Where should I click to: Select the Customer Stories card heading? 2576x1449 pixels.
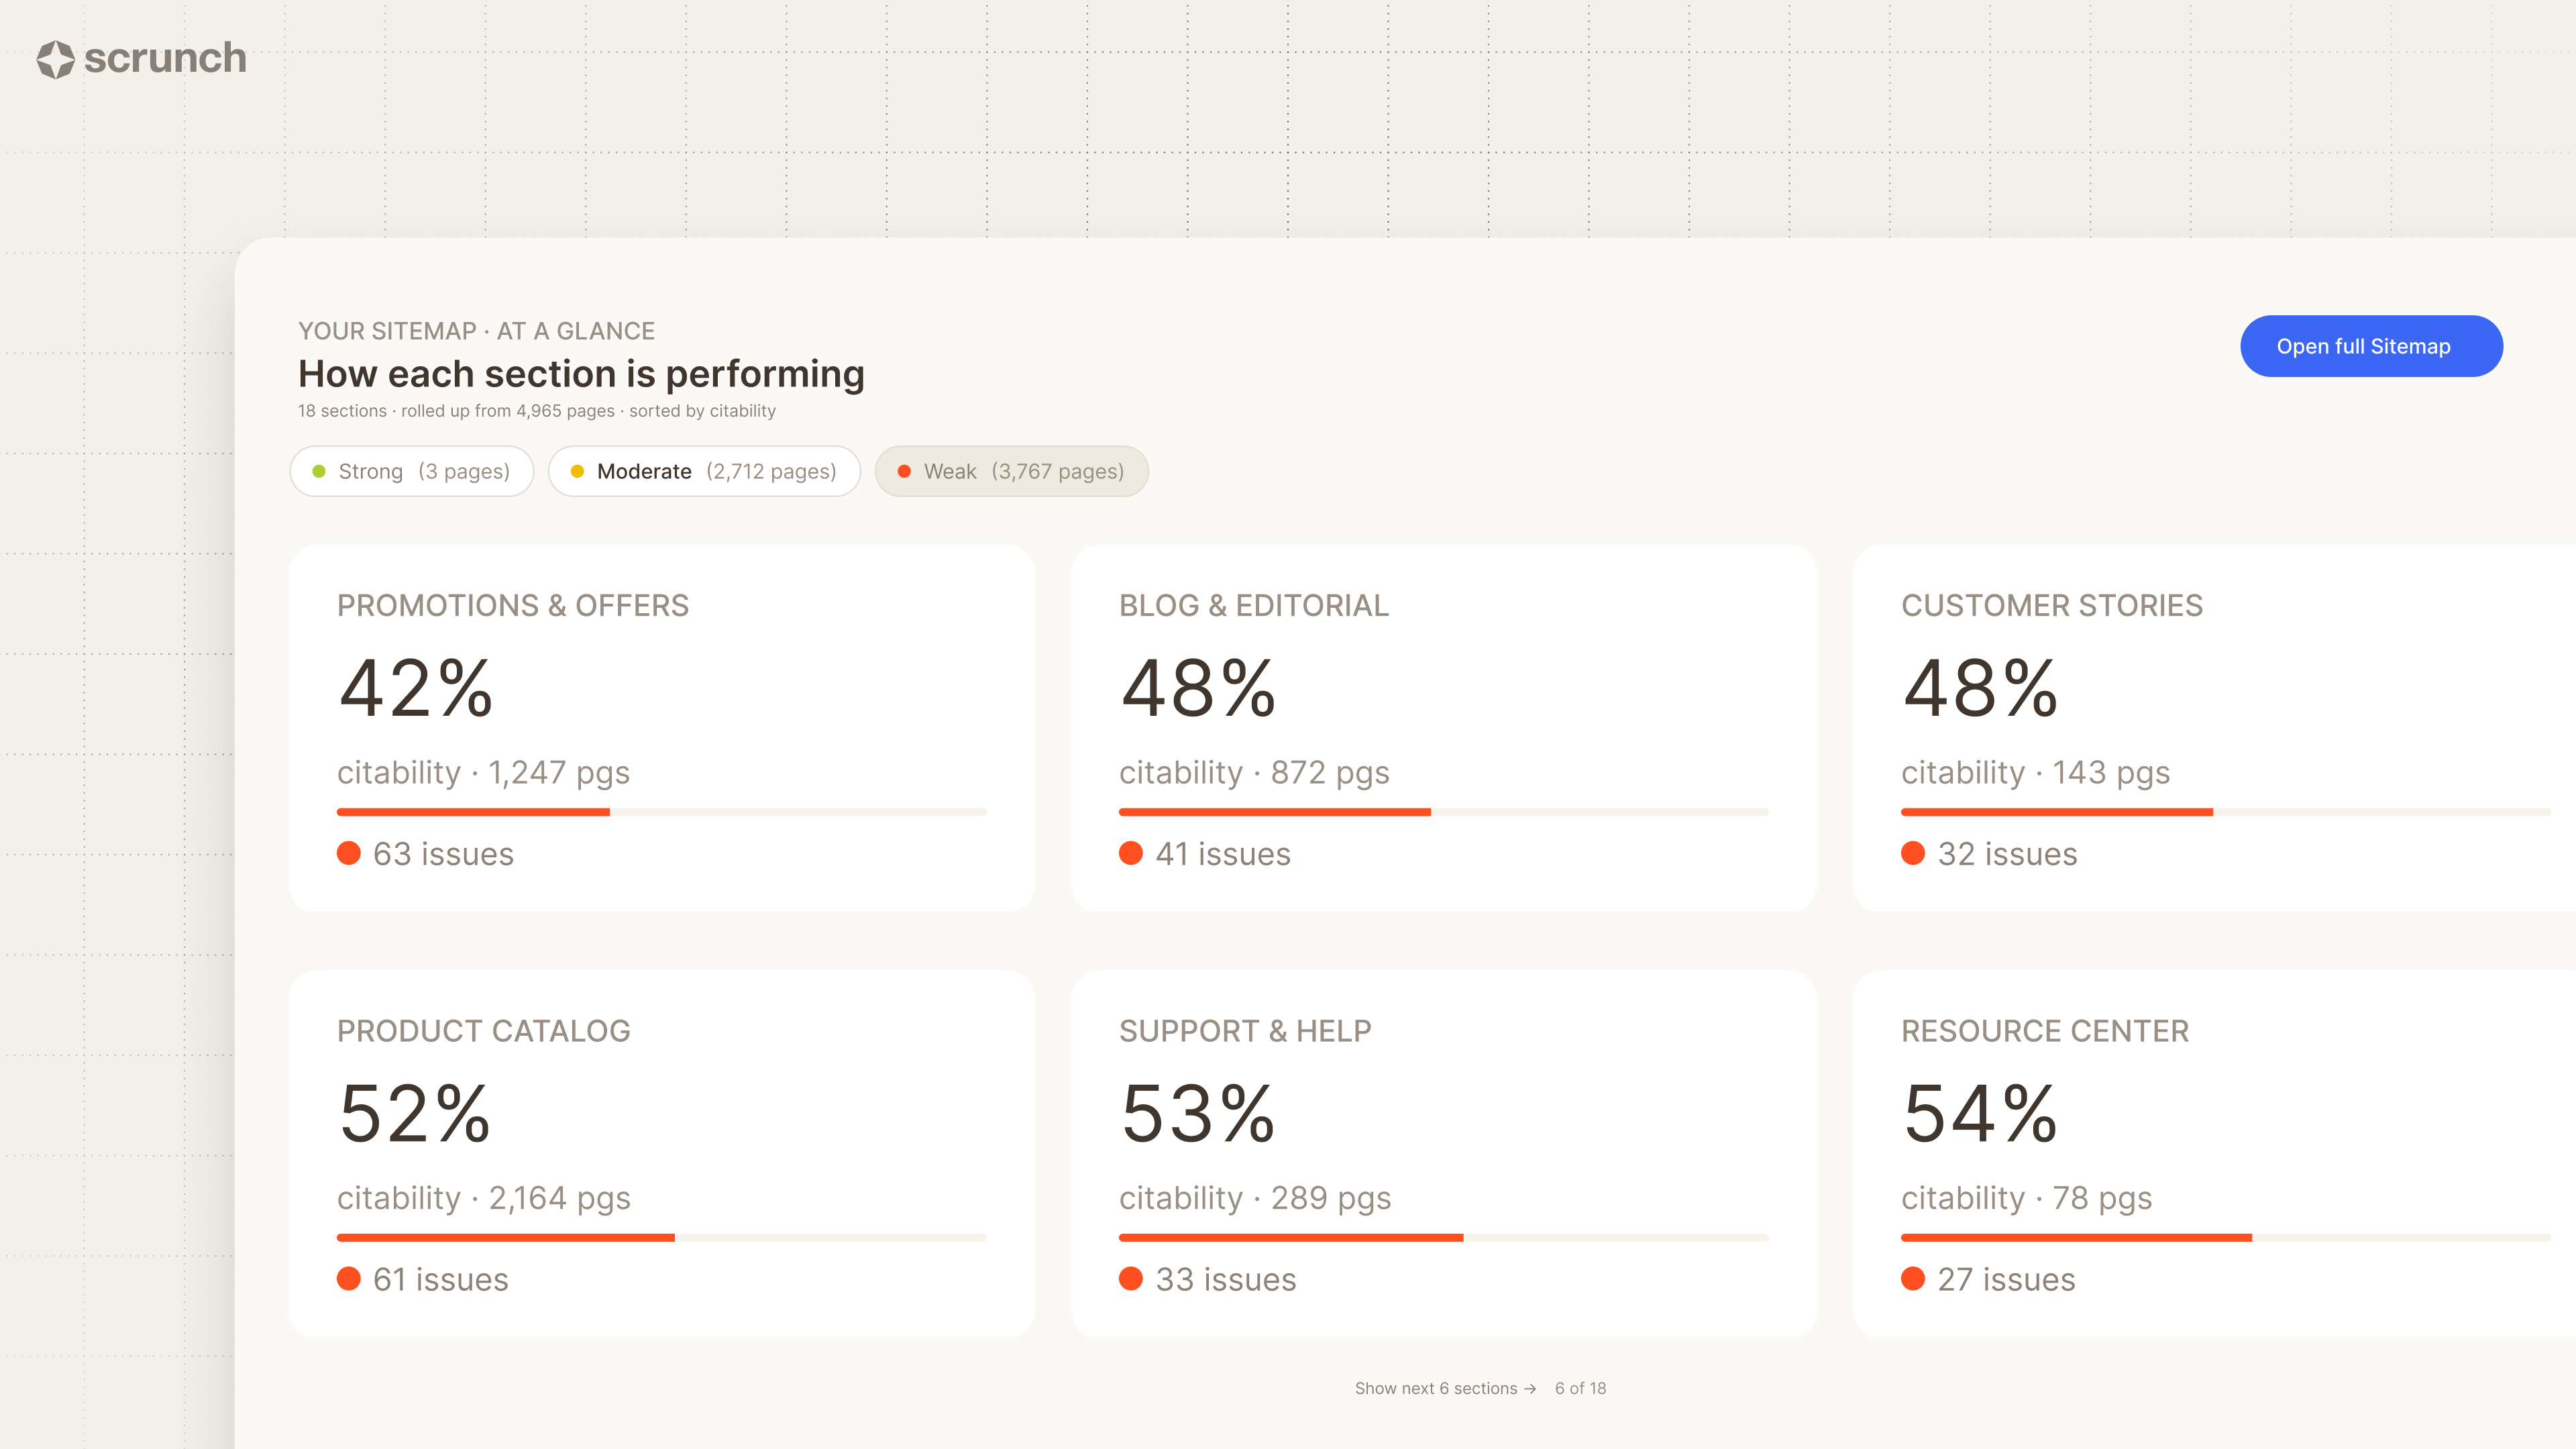click(x=2052, y=606)
